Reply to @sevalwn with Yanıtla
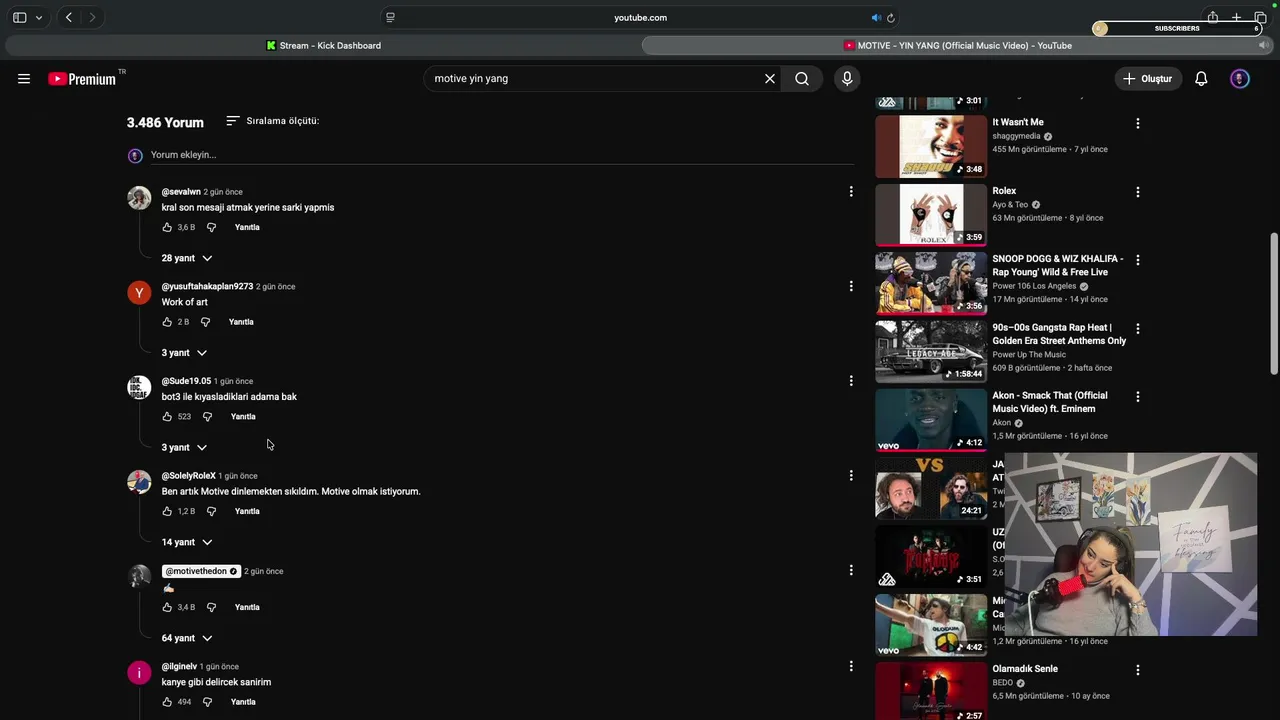 247,227
